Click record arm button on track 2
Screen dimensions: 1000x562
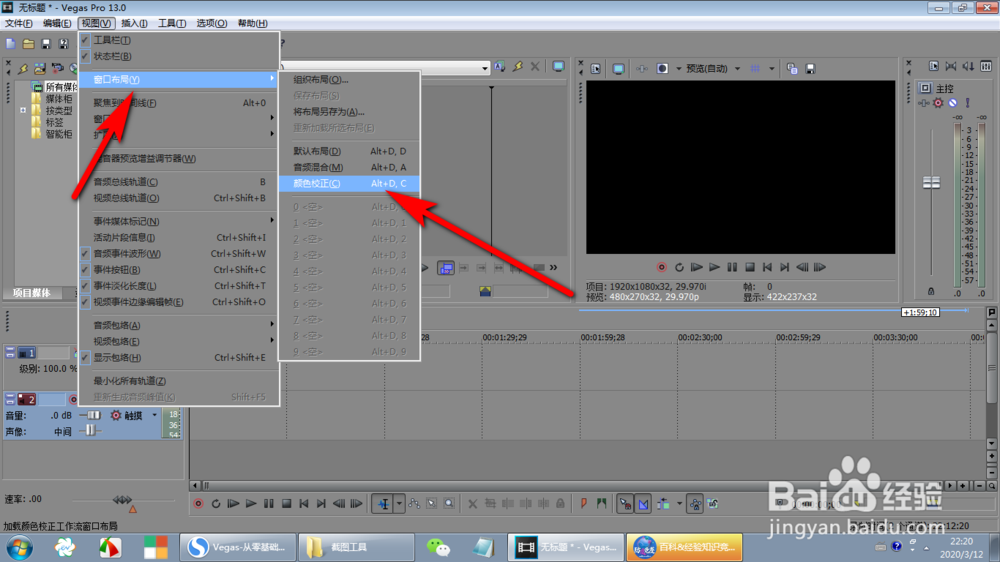(73, 399)
